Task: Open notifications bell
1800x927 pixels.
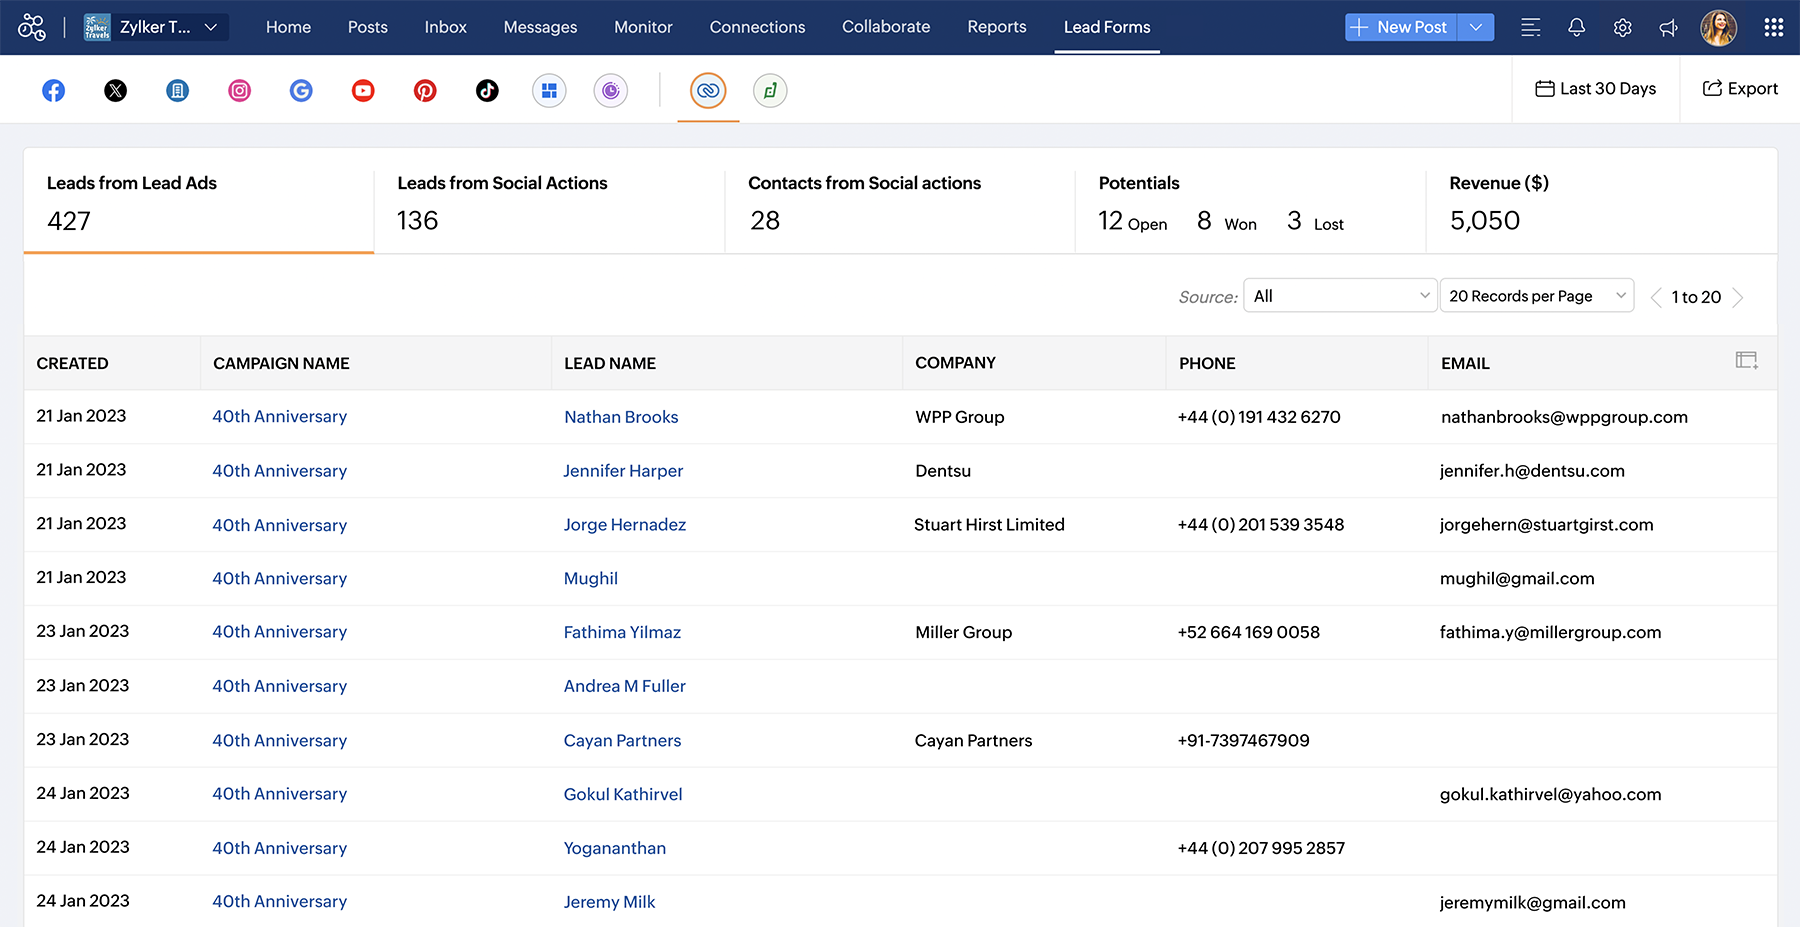Action: click(1577, 28)
